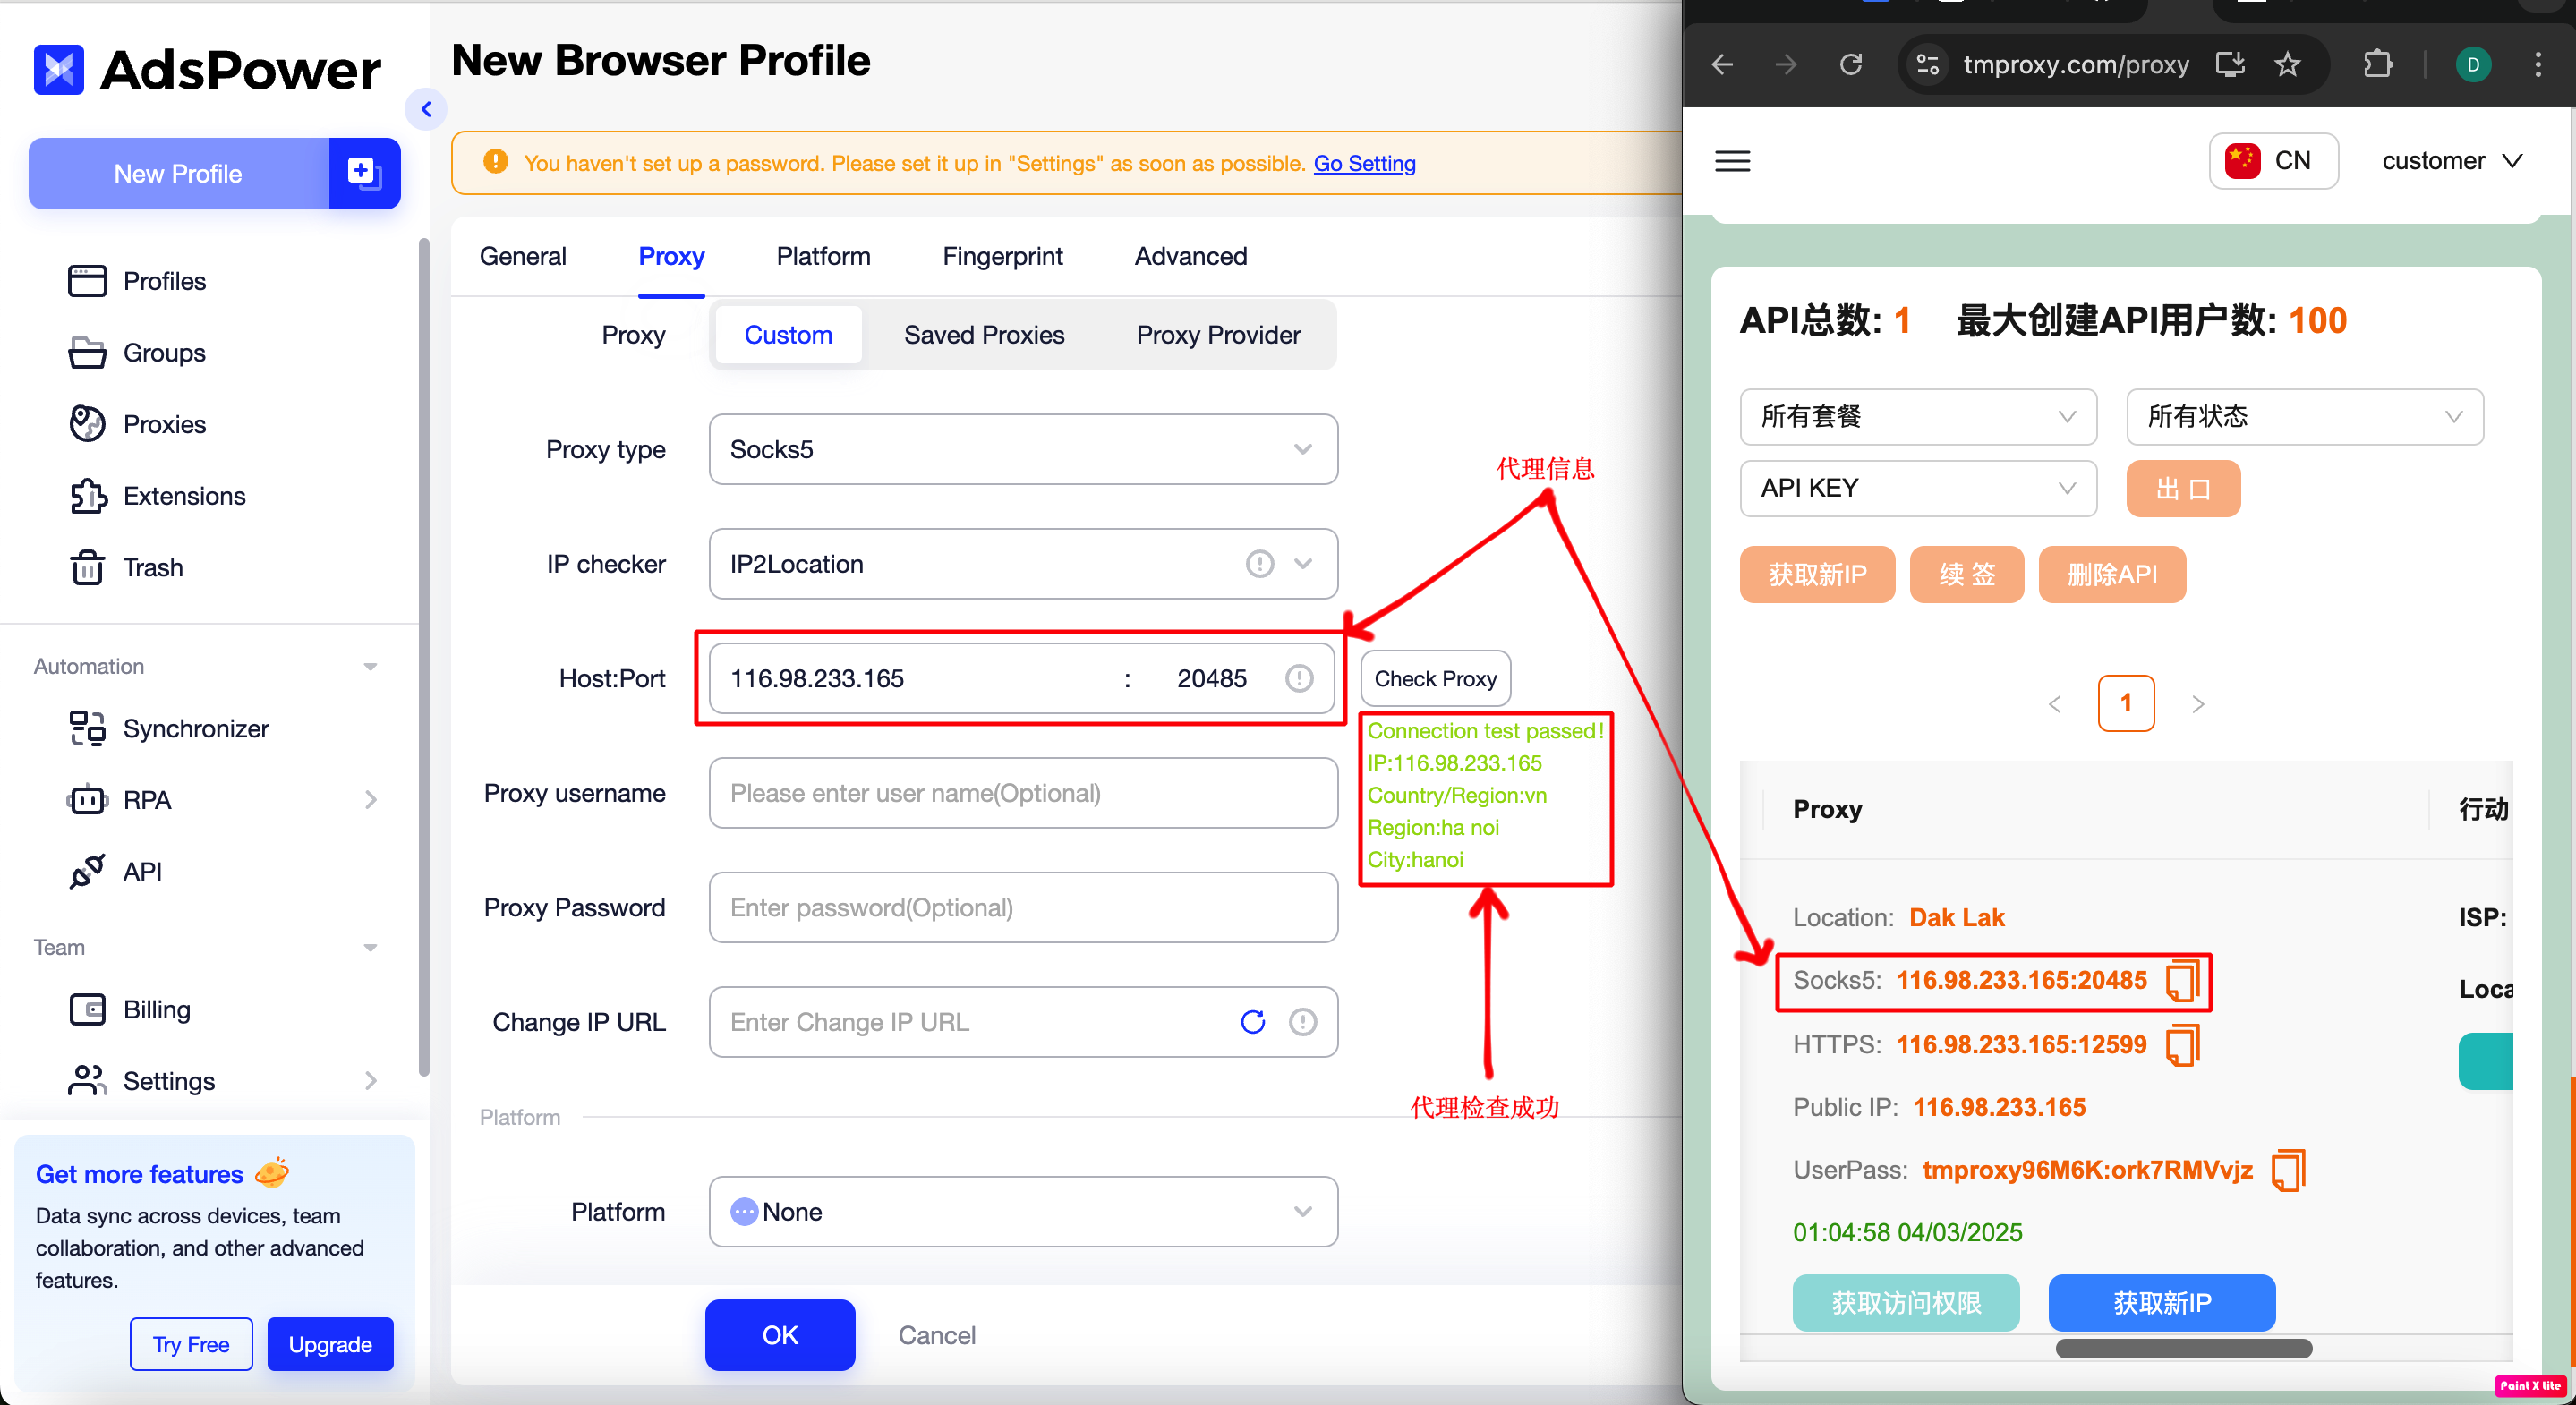Click refresh icon in Change IP URL field
Image resolution: width=2576 pixels, height=1405 pixels.
[1252, 1022]
